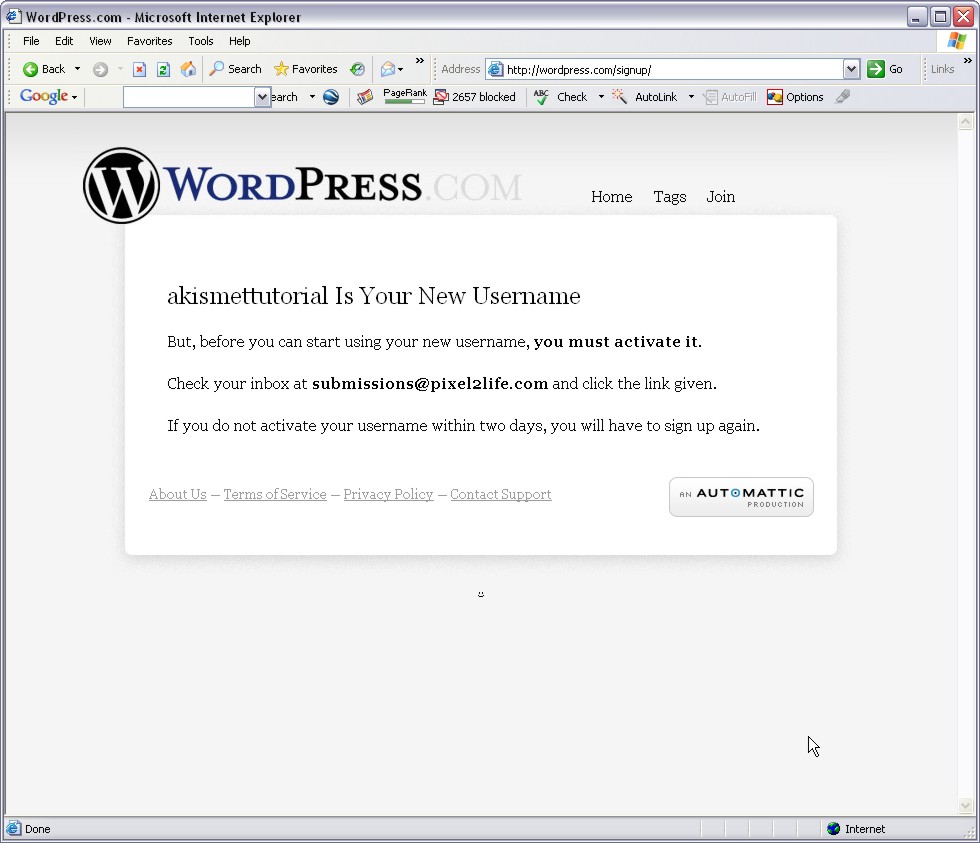The width and height of the screenshot is (980, 843).
Task: Open the File menu
Action: [x=31, y=41]
